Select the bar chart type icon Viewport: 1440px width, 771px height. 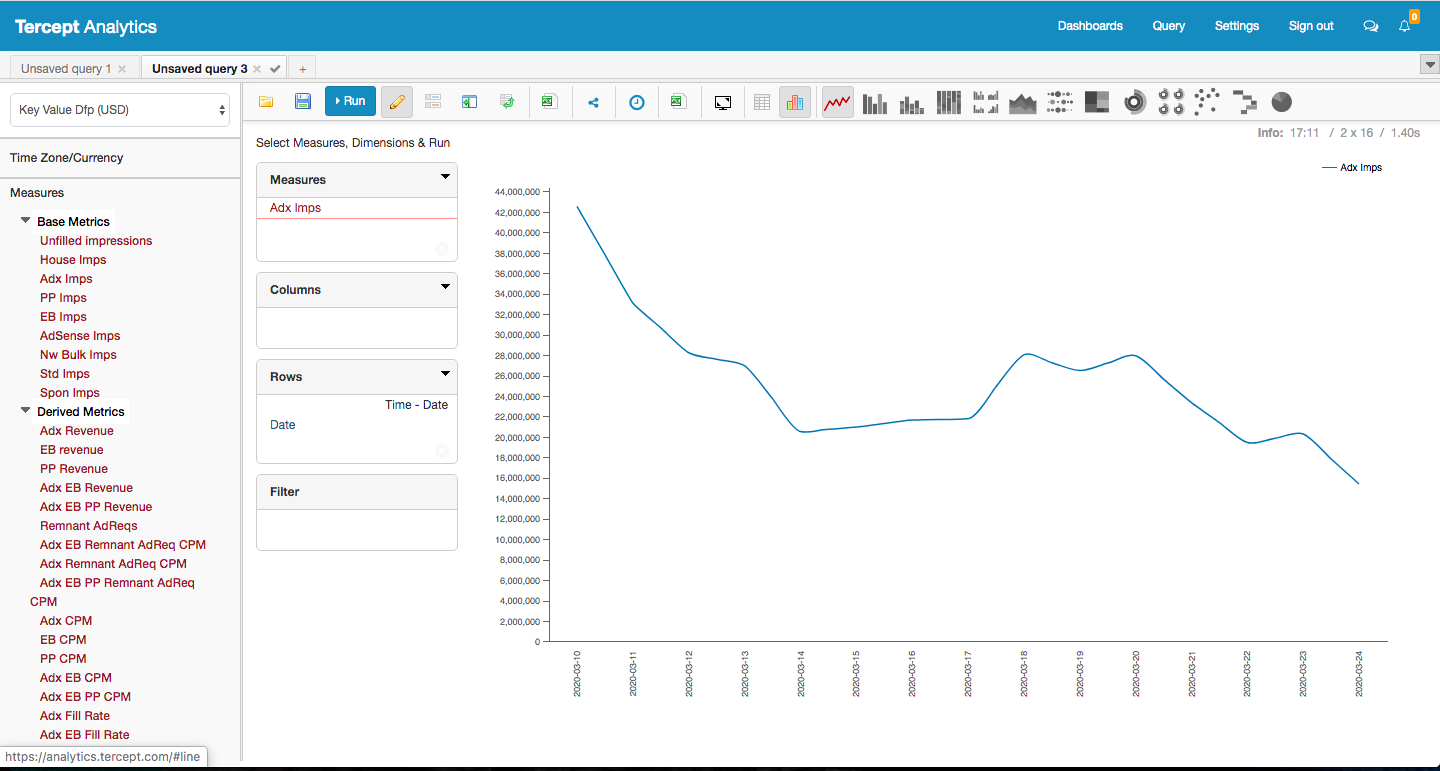[x=875, y=102]
